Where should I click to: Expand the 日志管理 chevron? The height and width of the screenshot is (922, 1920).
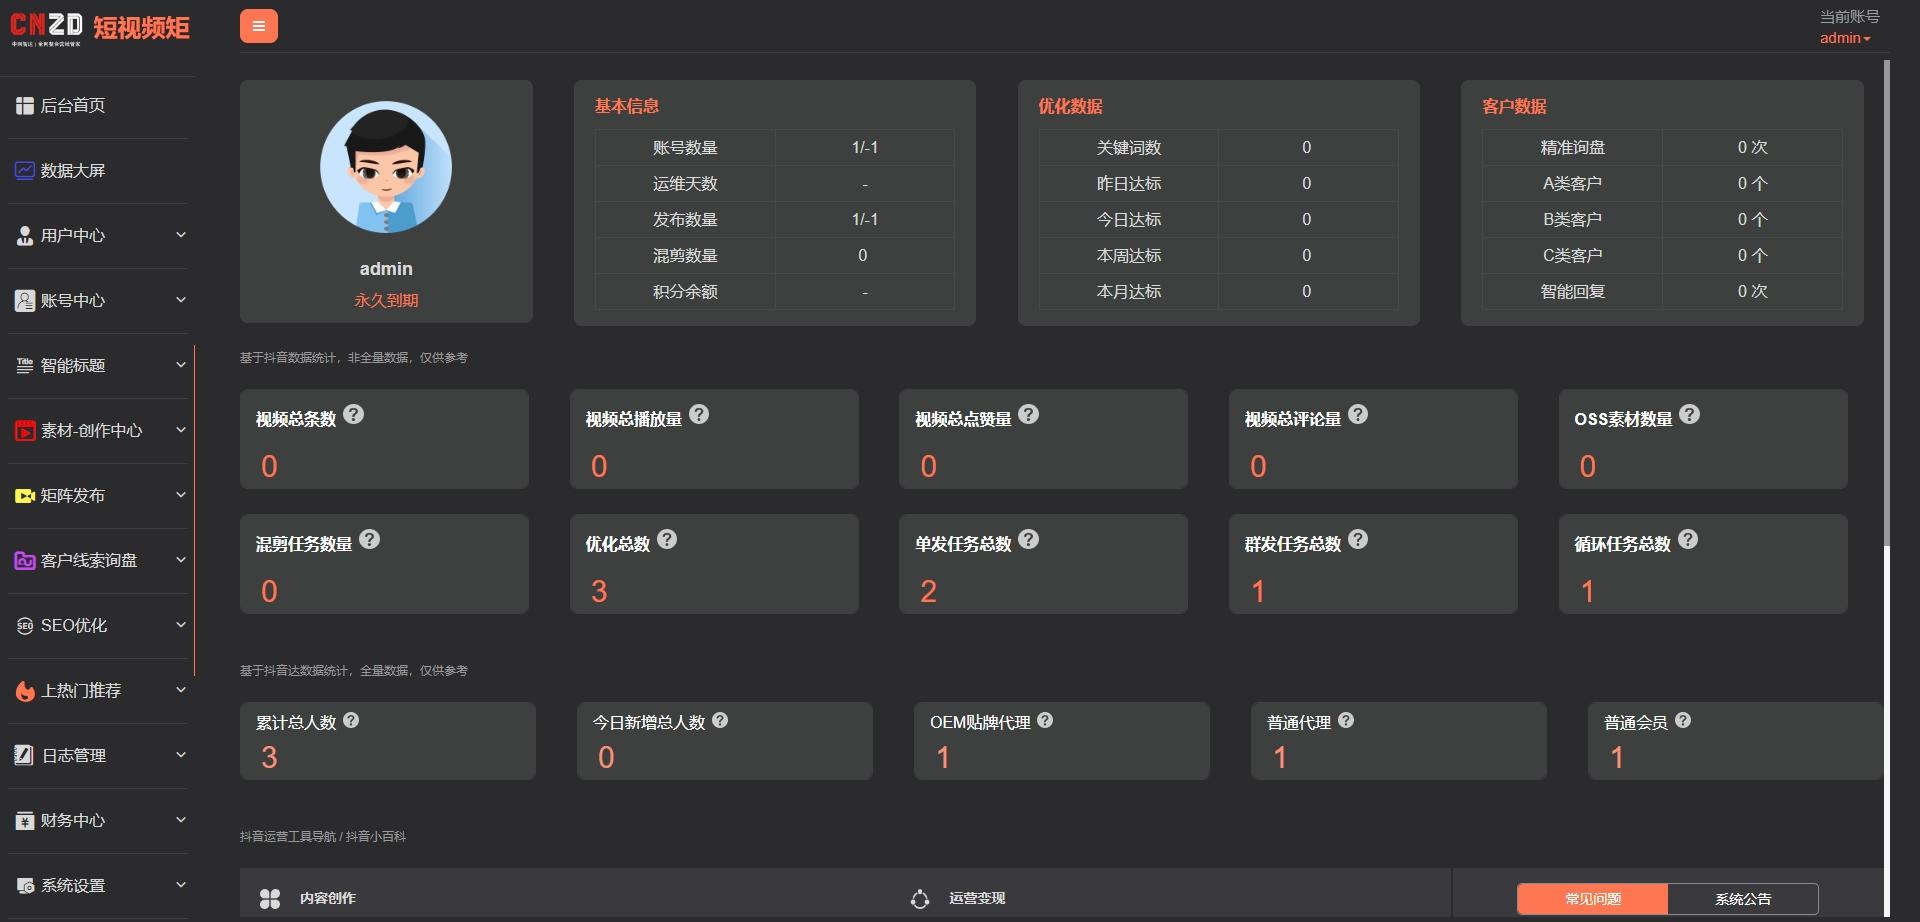click(x=181, y=755)
